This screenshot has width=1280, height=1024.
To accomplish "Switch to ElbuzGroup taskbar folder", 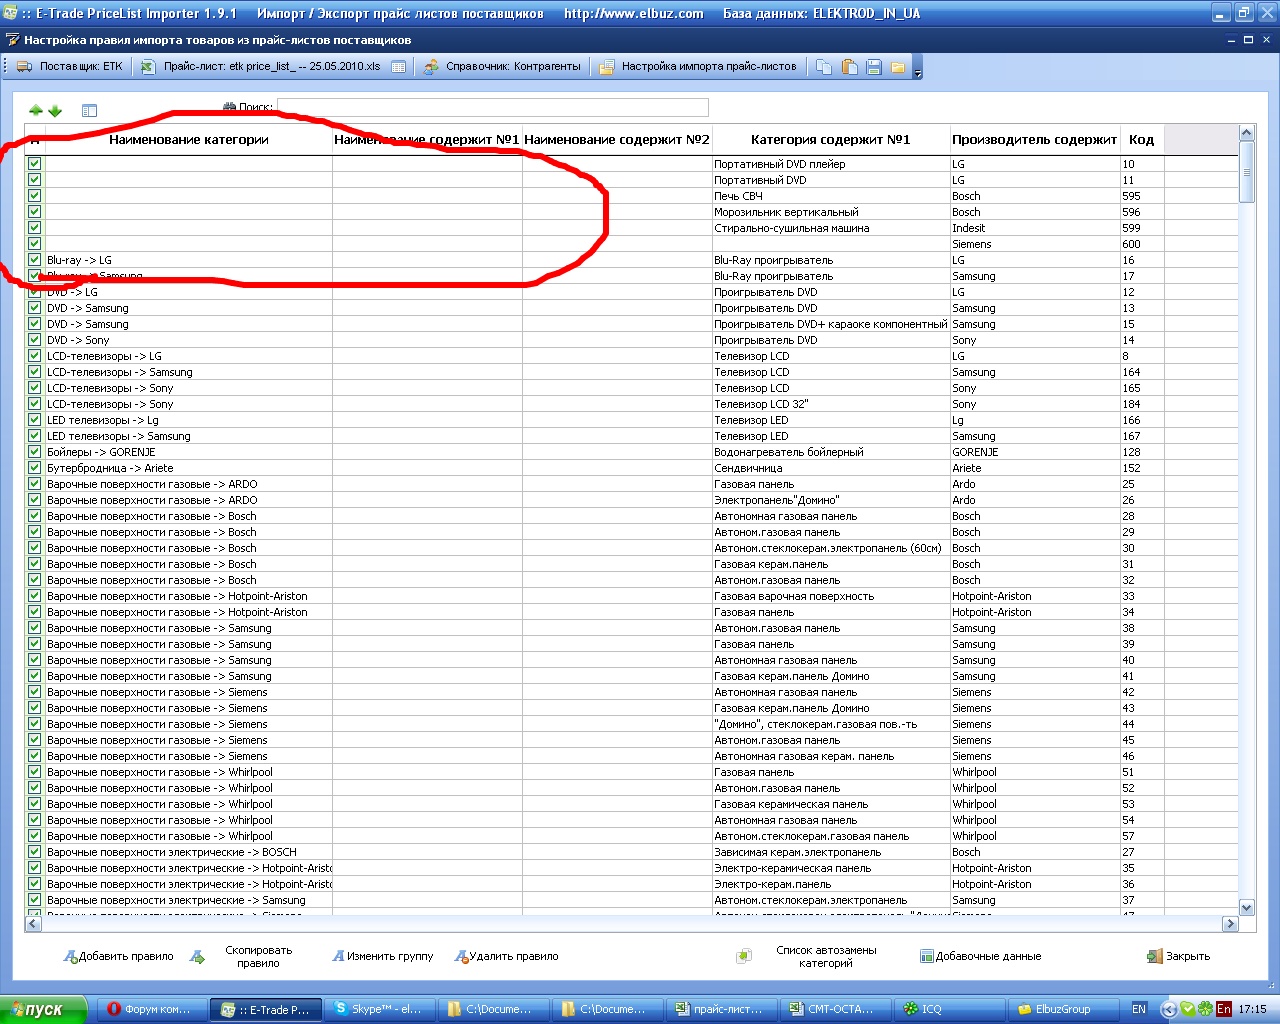I will [1062, 1009].
